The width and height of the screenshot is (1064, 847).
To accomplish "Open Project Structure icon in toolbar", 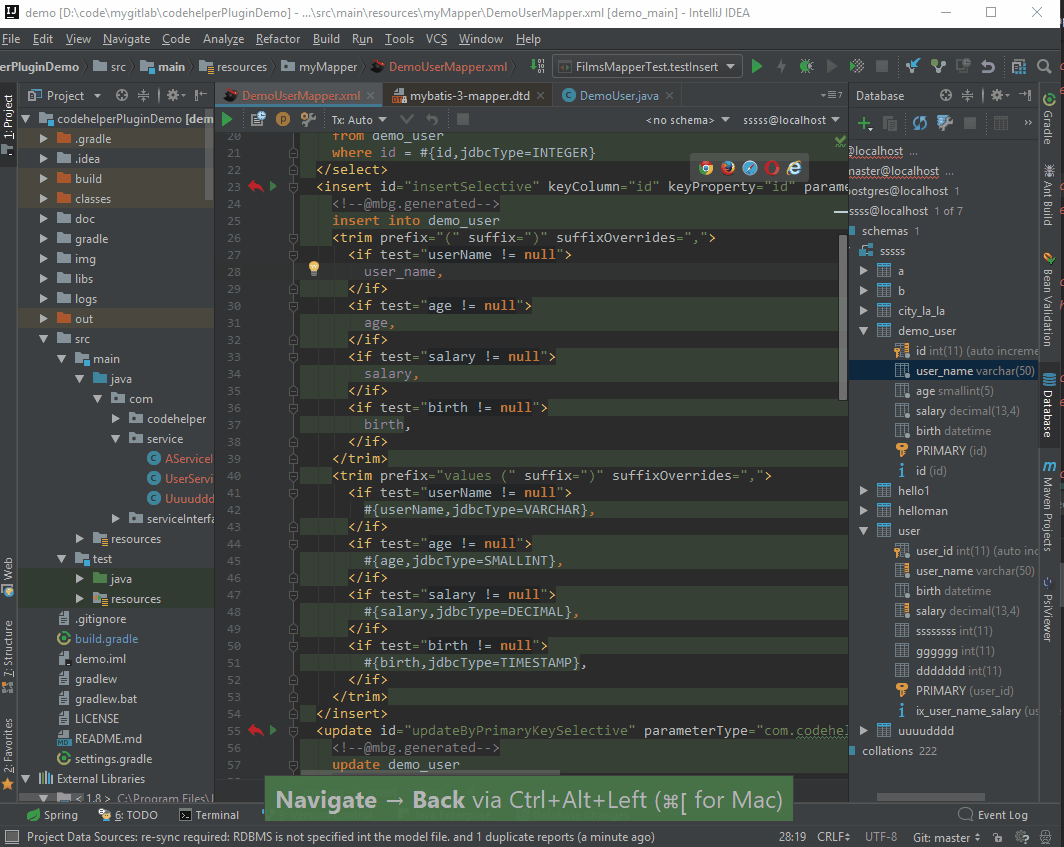I will [x=1019, y=67].
